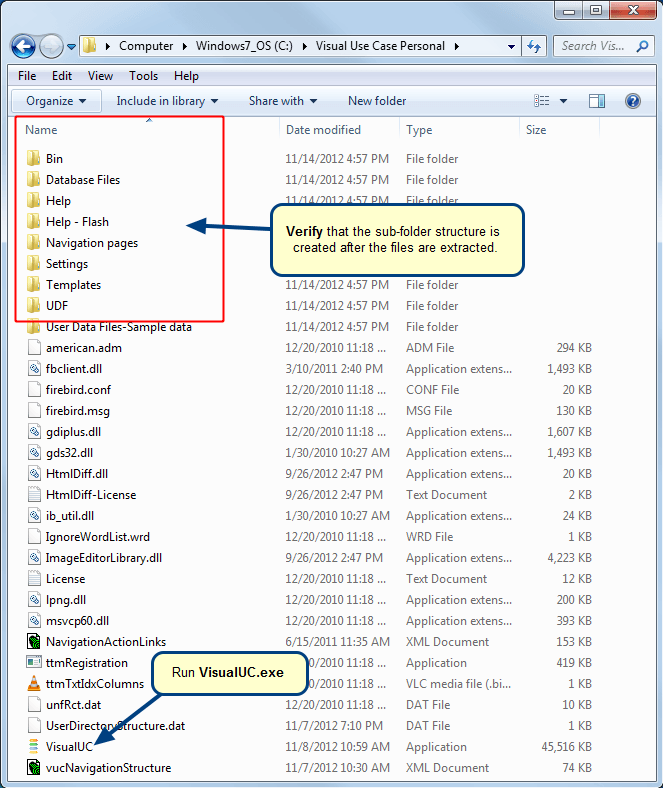
Task: Open the change view options dropdown arrow
Action: 563,101
